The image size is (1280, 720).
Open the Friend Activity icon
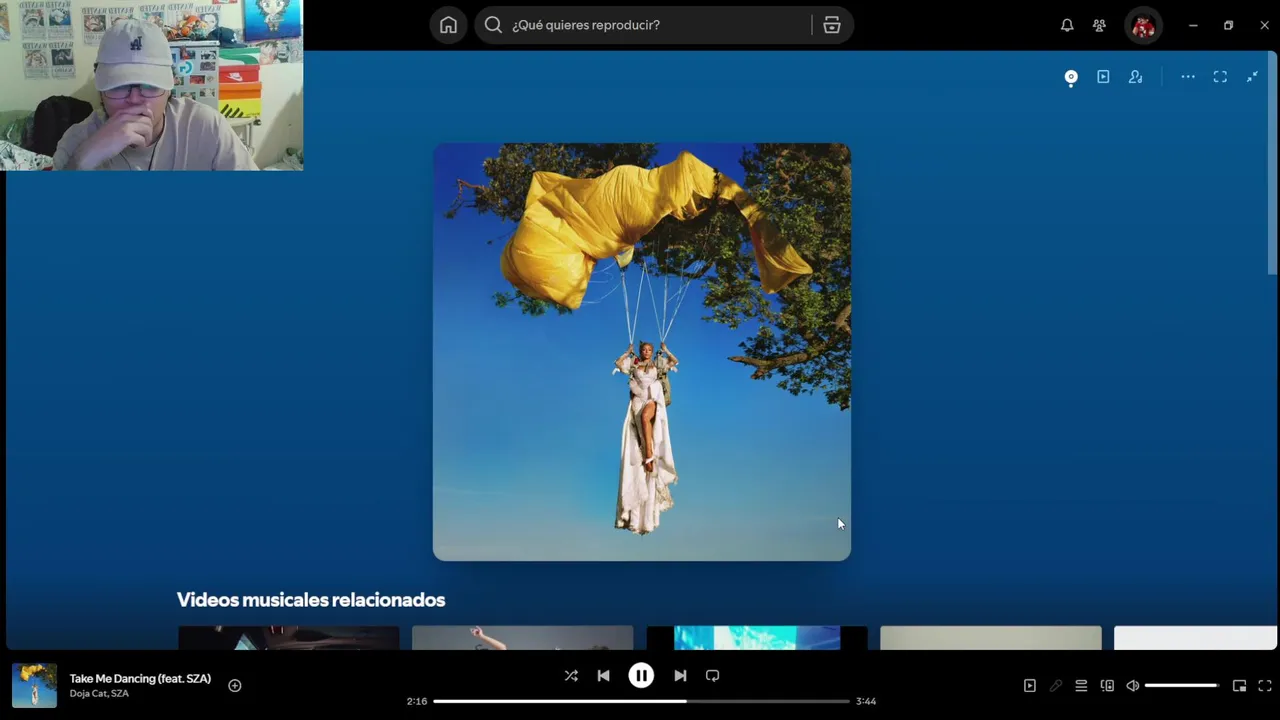(x=1099, y=25)
